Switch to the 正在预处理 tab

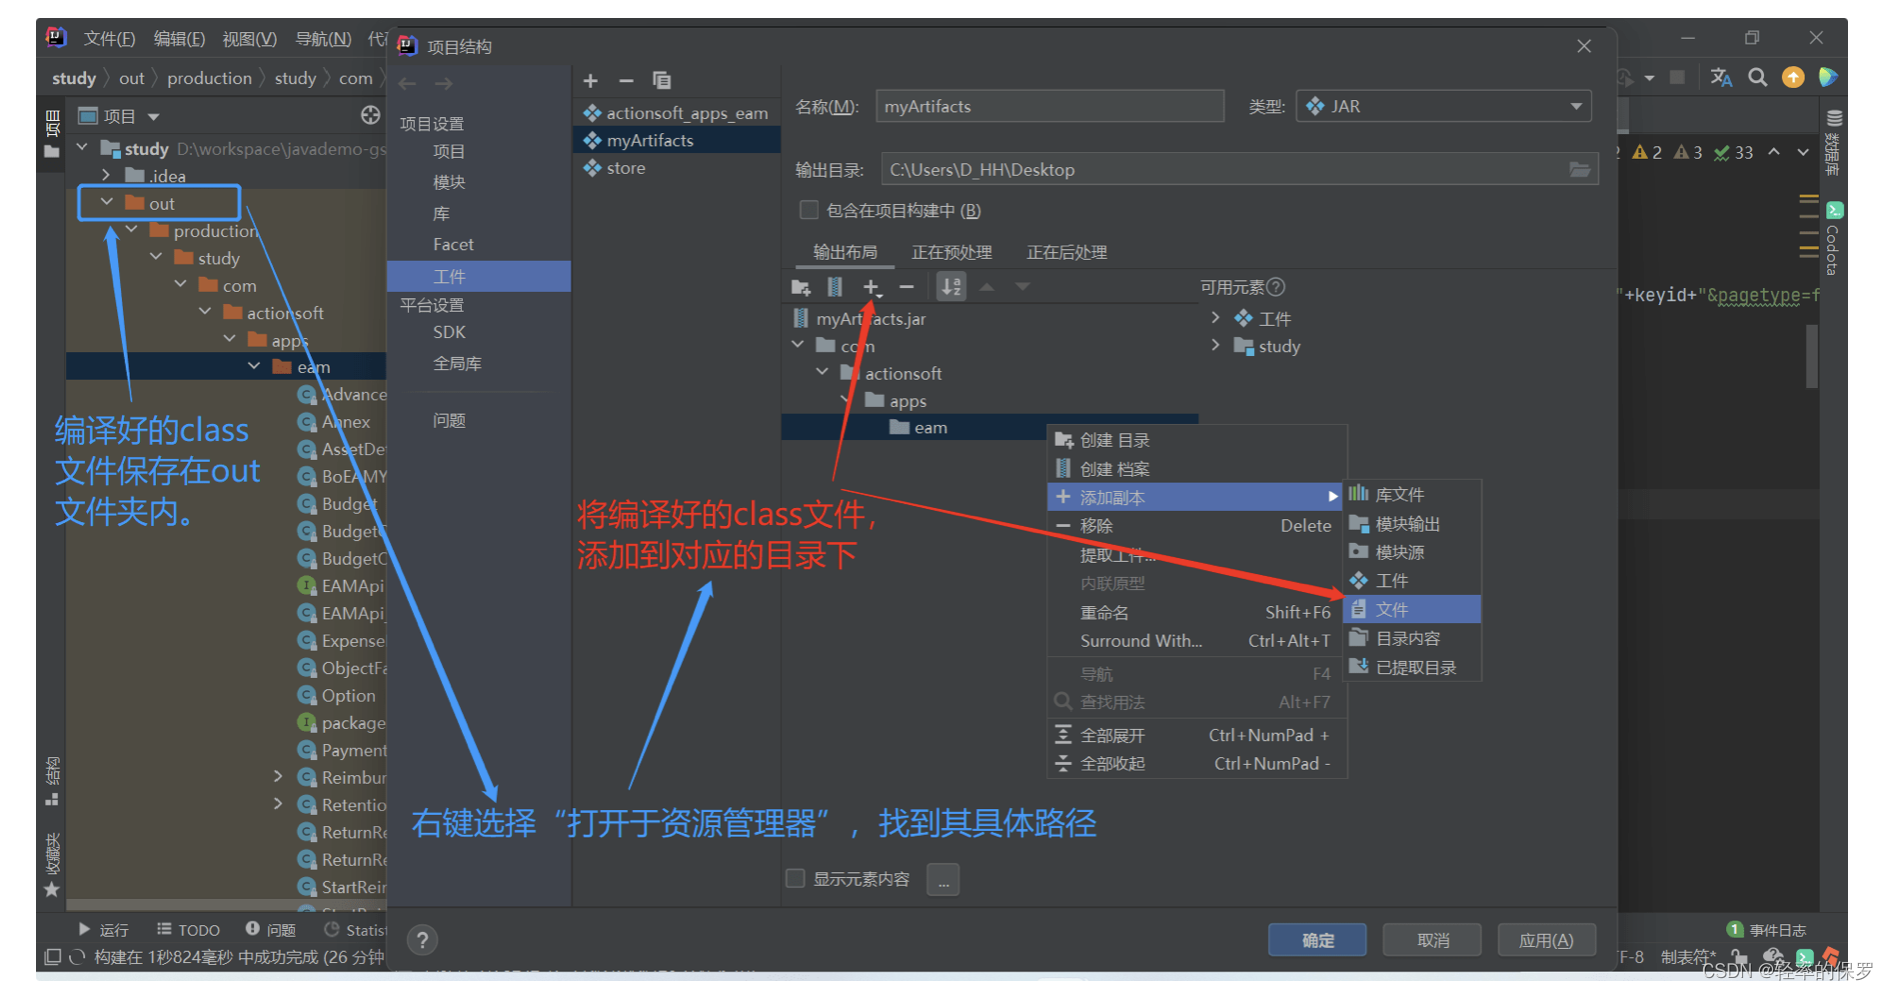click(951, 252)
